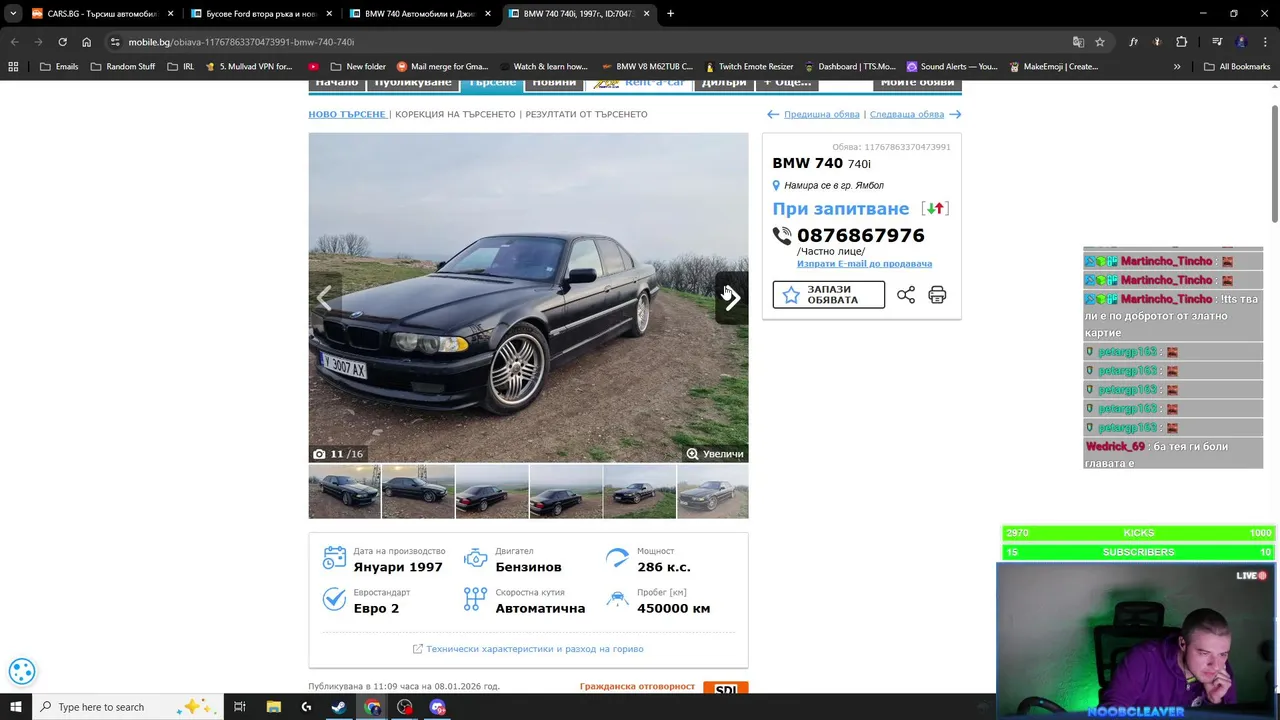Click the translate page icon in address bar
This screenshot has width=1280, height=720.
[x=1078, y=42]
